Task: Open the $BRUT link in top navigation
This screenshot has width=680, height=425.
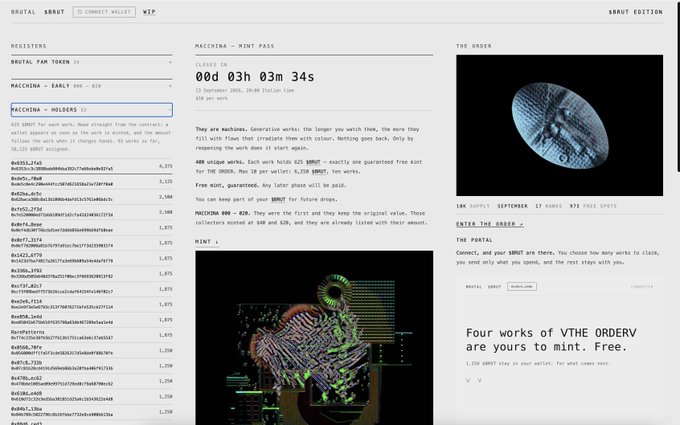Action: coord(54,12)
